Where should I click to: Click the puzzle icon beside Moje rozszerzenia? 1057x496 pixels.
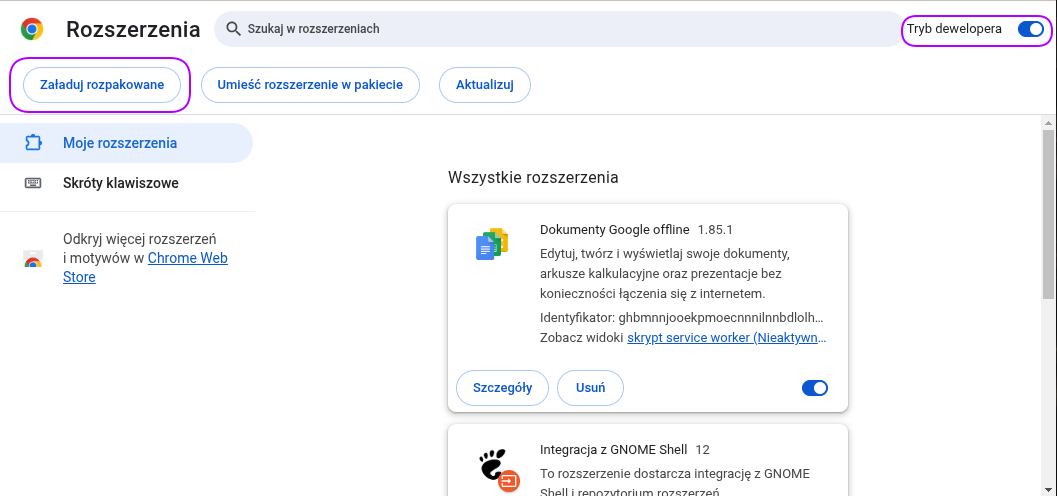[x=33, y=143]
